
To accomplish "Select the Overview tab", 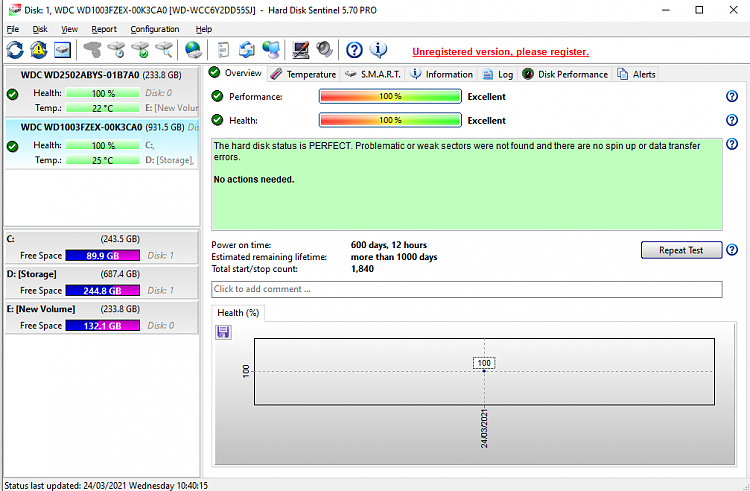I will pos(236,73).
